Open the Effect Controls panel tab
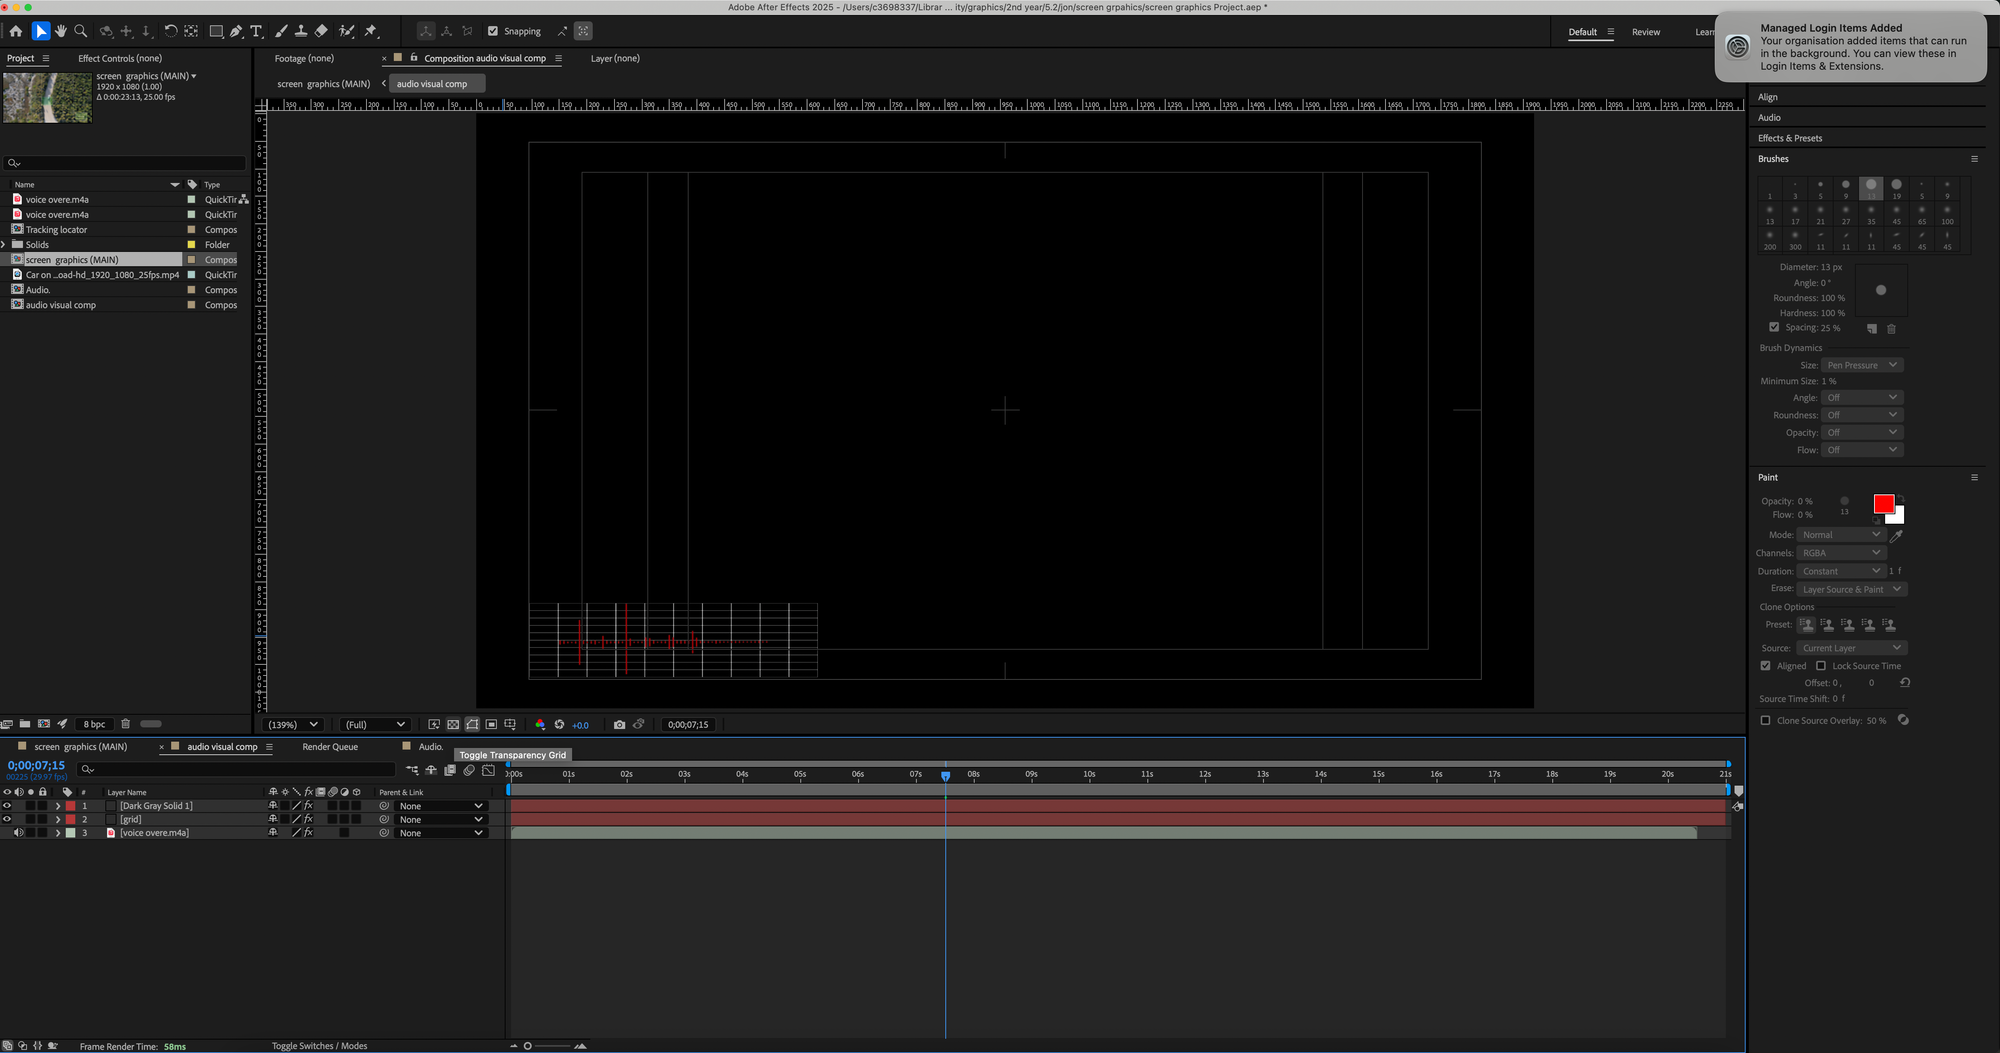The width and height of the screenshot is (2000, 1053). 120,58
